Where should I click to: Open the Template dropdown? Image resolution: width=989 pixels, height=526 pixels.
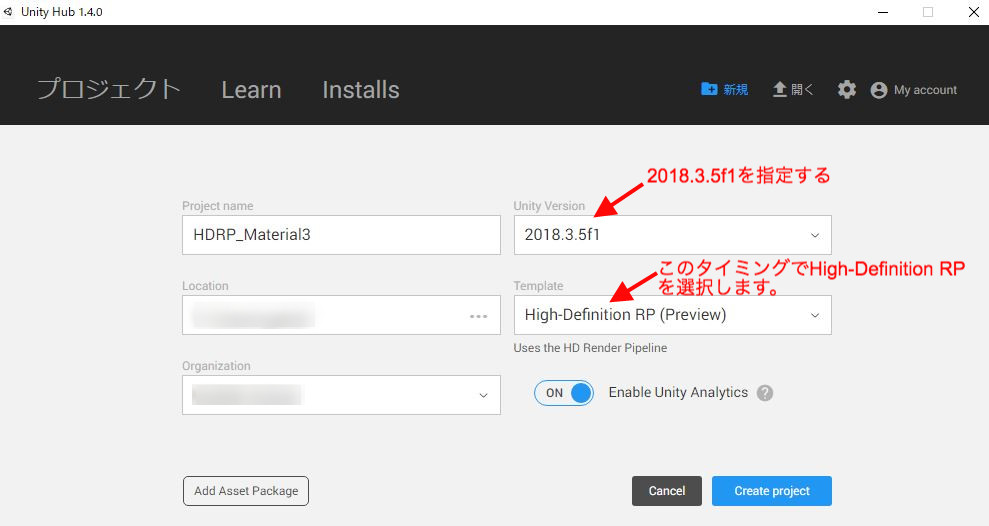pyautogui.click(x=672, y=315)
